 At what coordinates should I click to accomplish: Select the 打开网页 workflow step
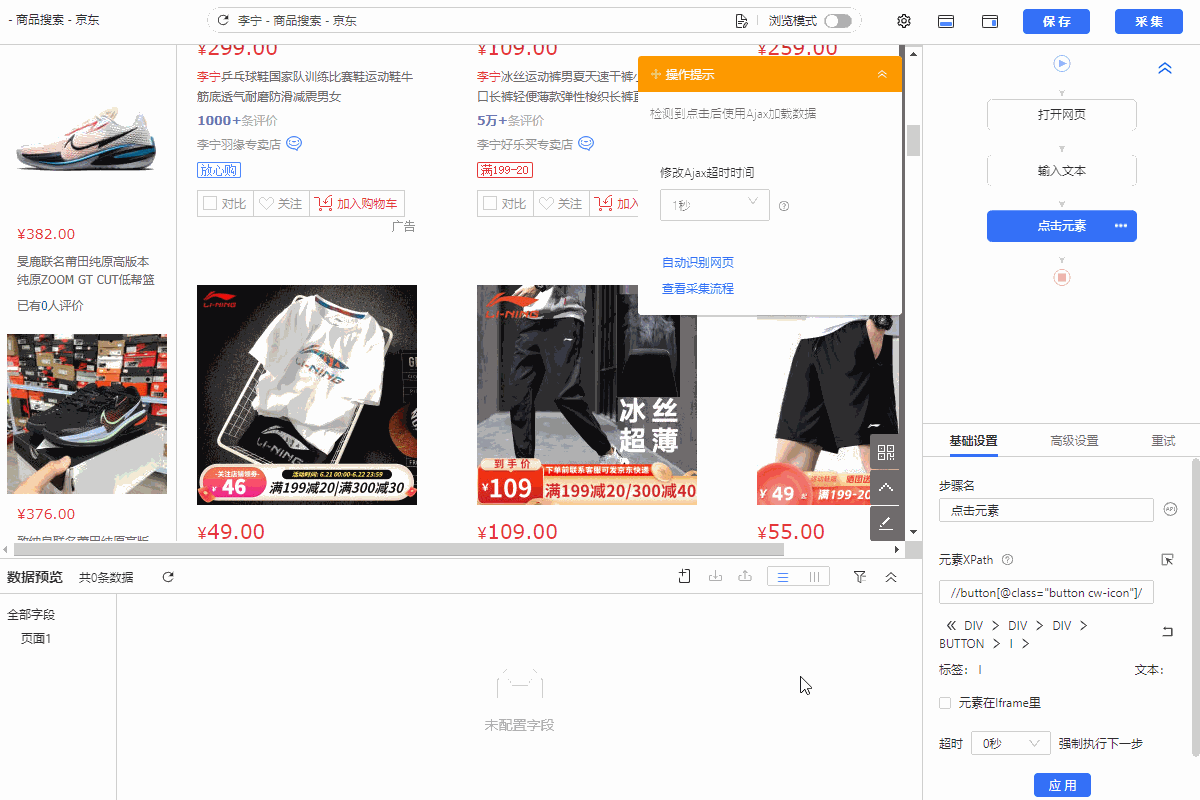[1062, 114]
